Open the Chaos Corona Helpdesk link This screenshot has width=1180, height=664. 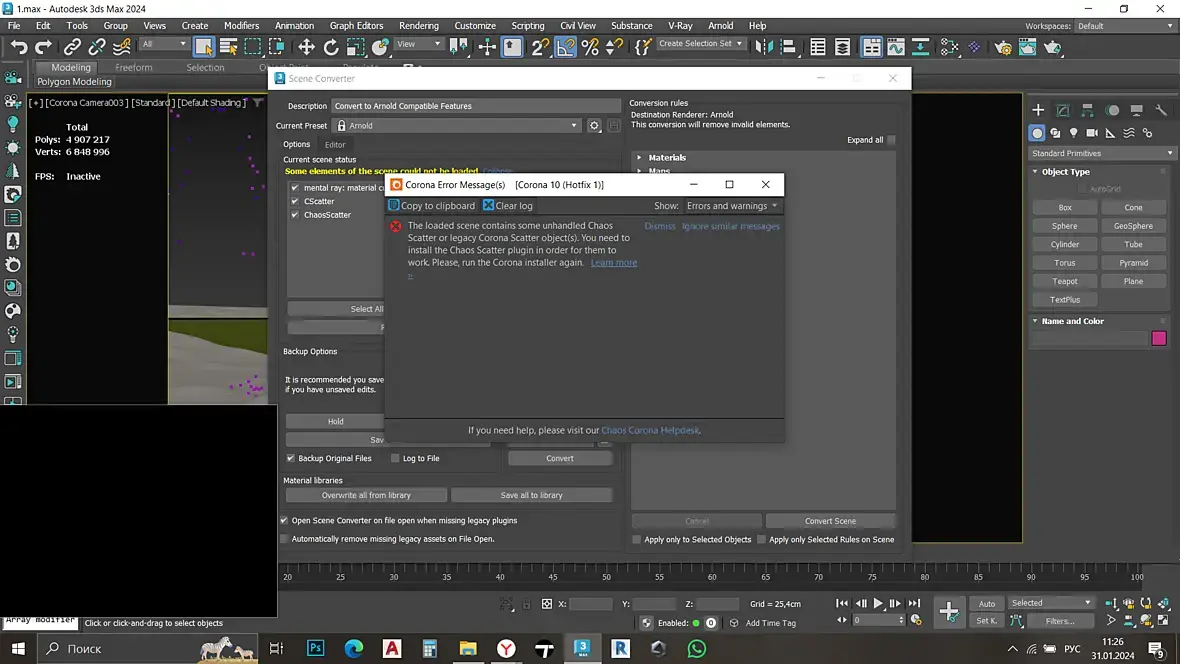(x=650, y=431)
